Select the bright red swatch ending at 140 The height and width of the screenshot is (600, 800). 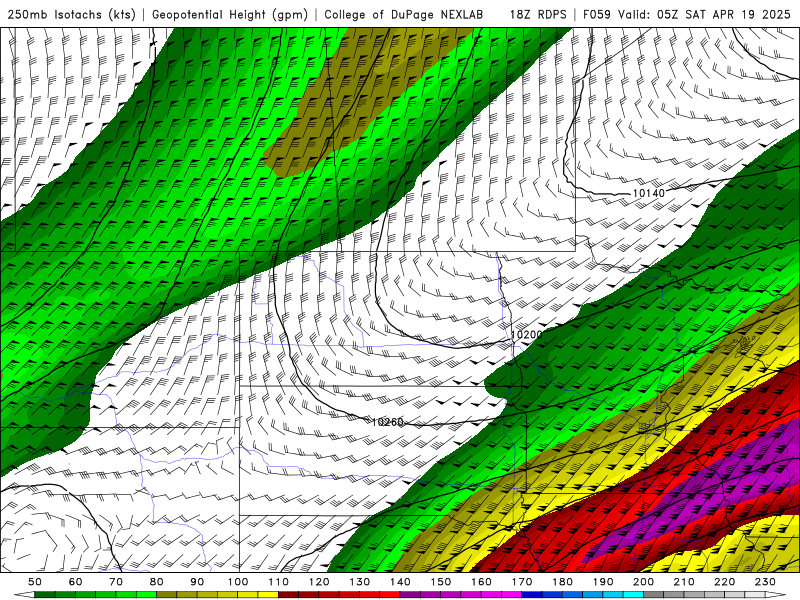[x=390, y=594]
